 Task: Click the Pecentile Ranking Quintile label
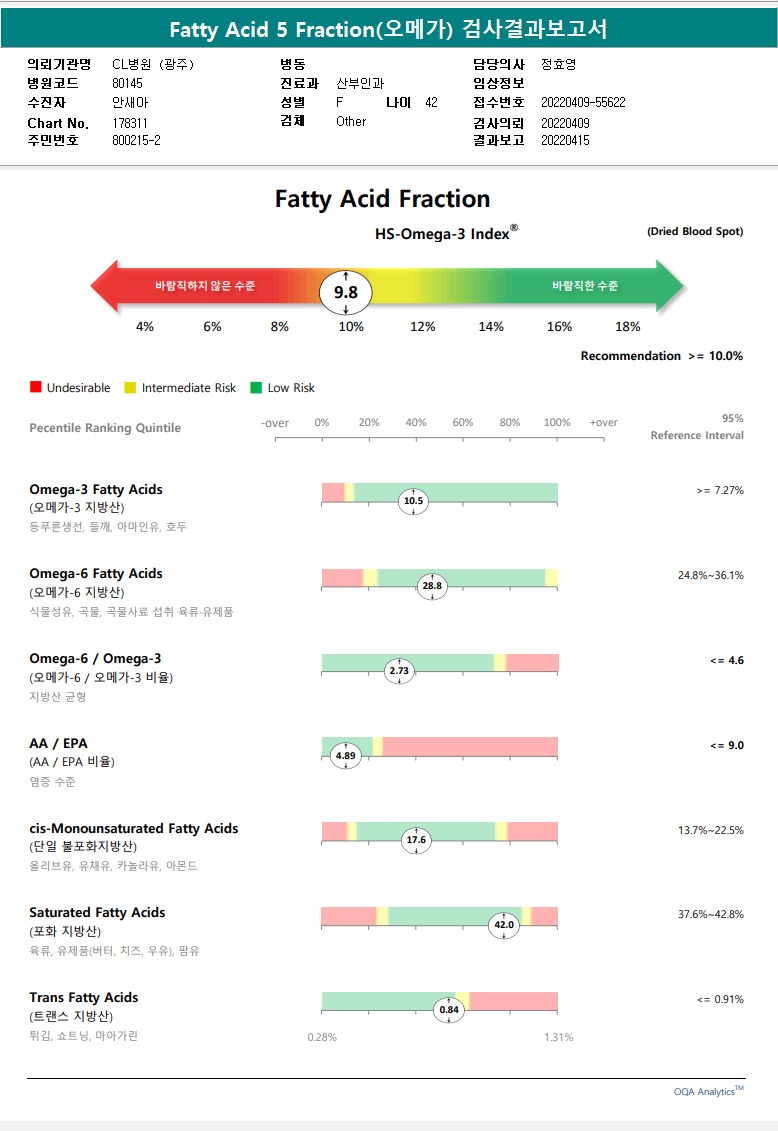coord(105,428)
